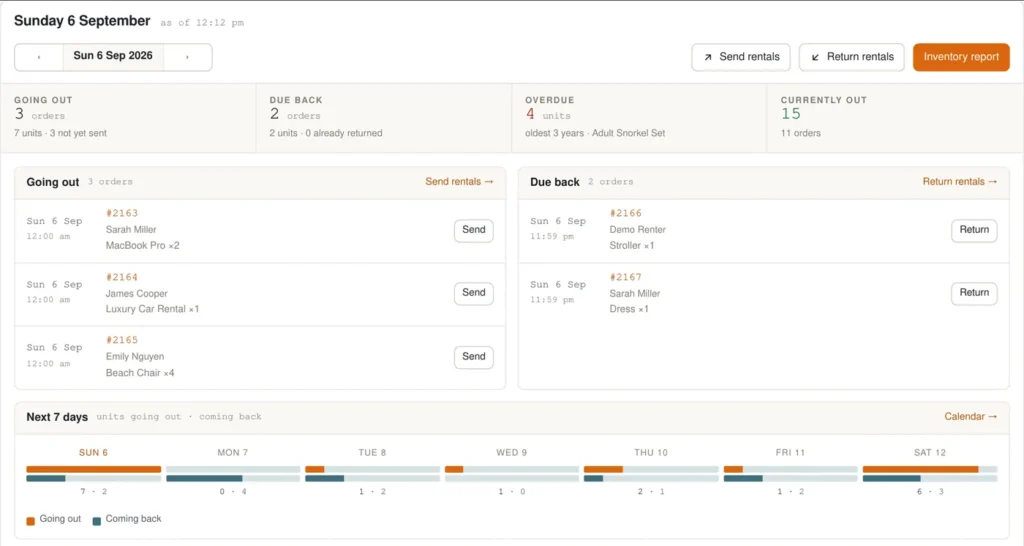The height and width of the screenshot is (546, 1024).
Task: Click '2 units · 0 already returned' text
Action: (x=326, y=133)
